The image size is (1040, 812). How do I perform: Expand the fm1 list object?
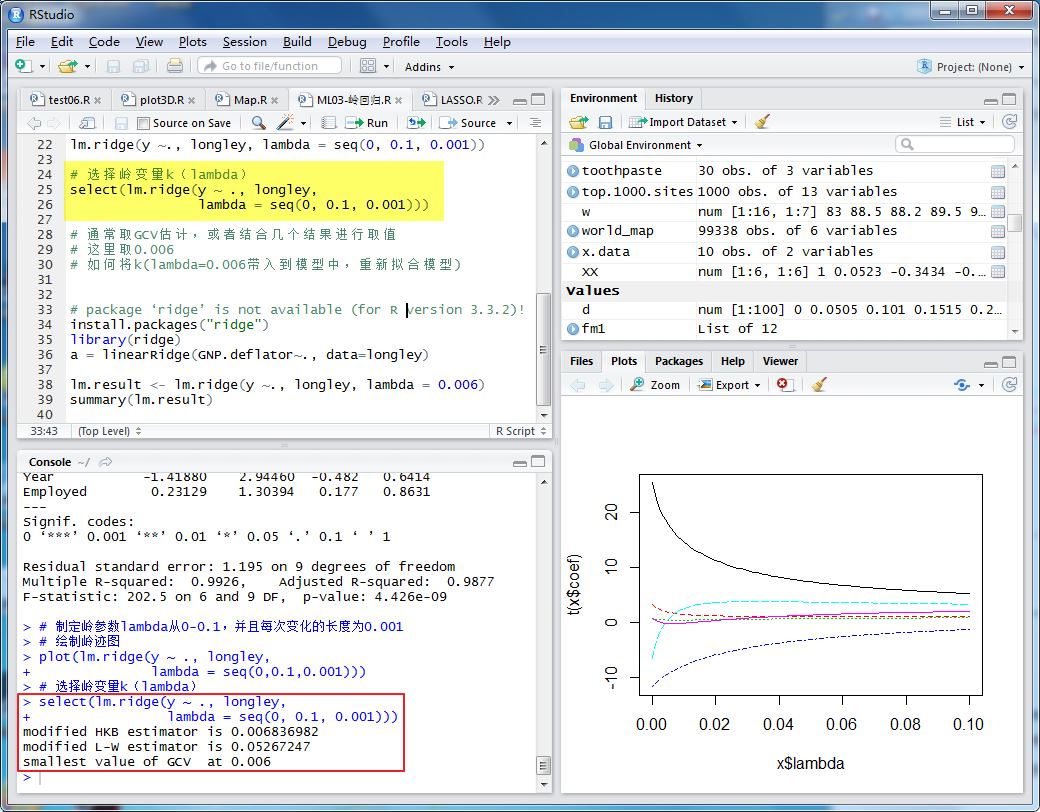coord(573,328)
